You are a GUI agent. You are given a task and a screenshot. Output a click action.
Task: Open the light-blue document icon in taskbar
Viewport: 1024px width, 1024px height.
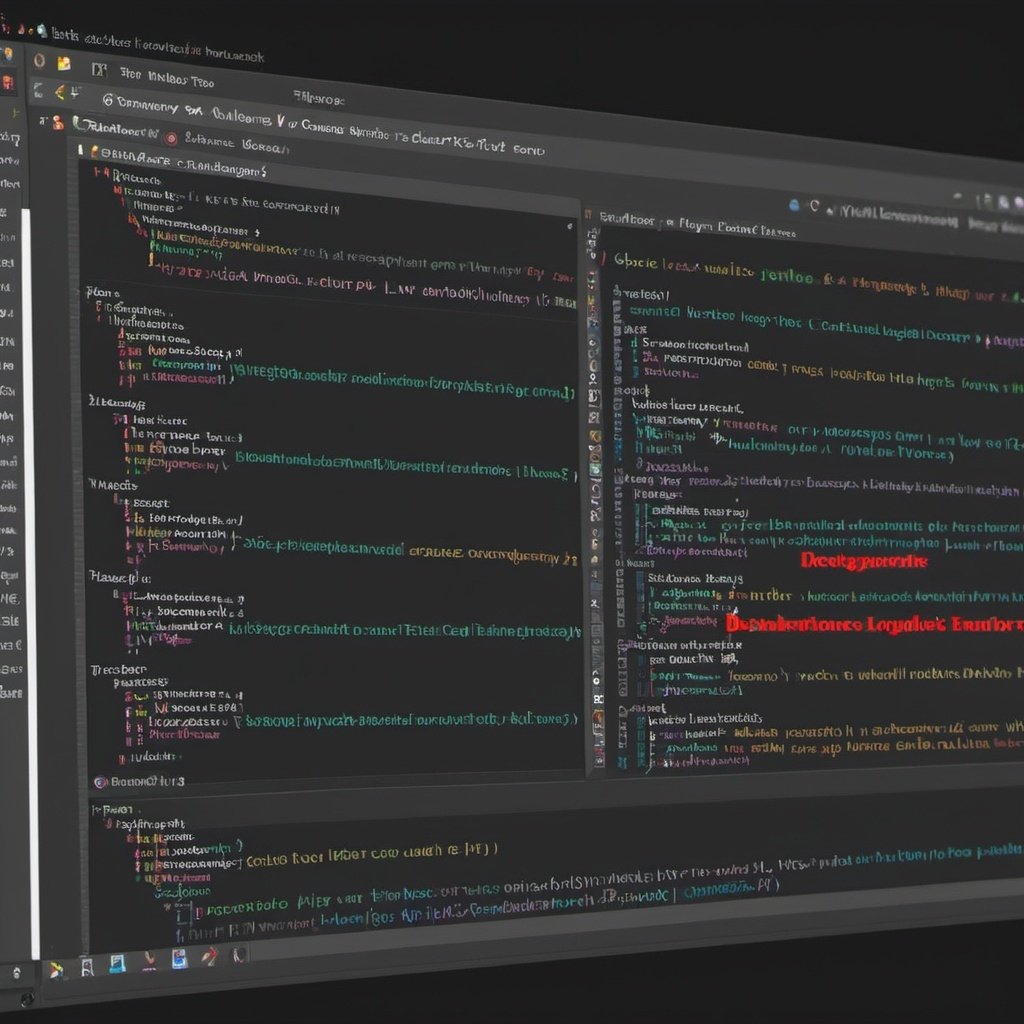tap(118, 964)
